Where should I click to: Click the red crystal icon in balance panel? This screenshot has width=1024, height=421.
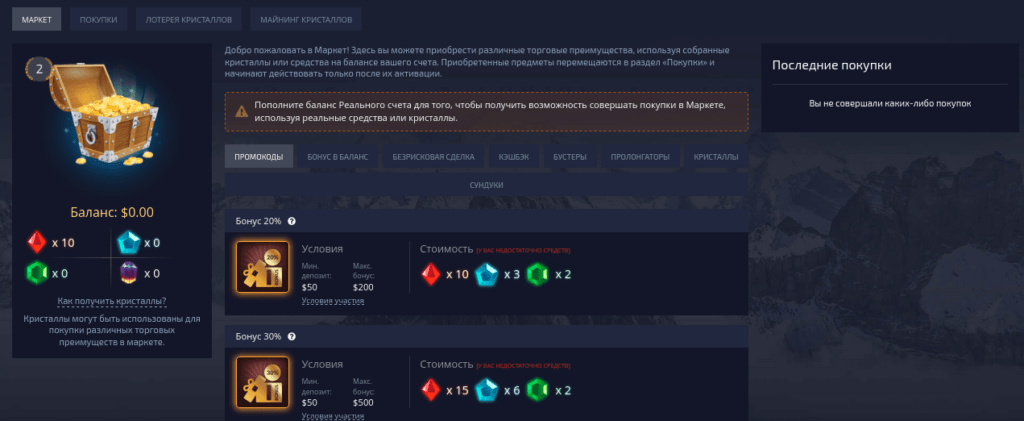38,243
